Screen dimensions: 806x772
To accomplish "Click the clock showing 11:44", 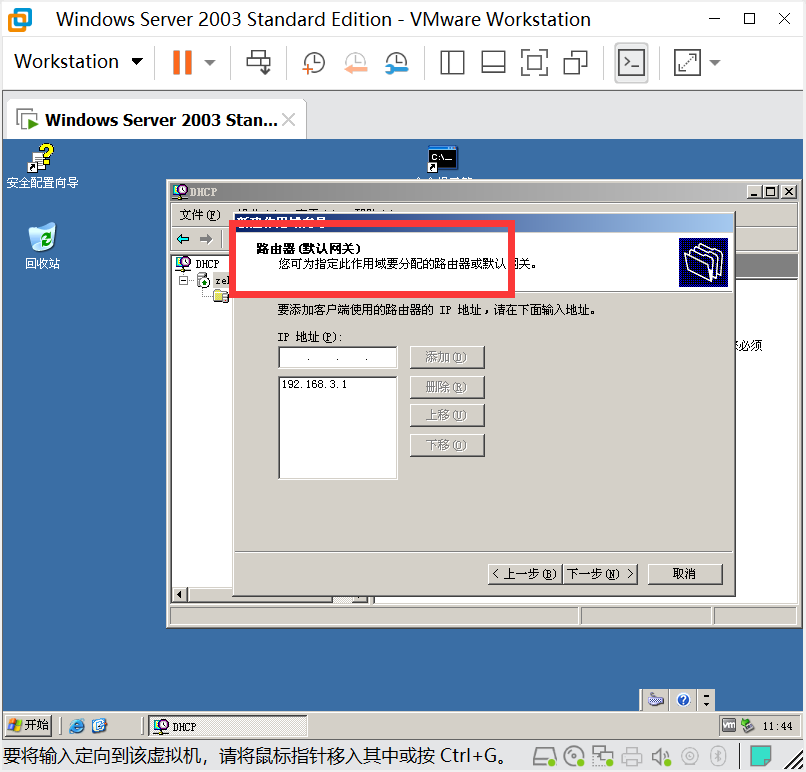I will point(778,726).
